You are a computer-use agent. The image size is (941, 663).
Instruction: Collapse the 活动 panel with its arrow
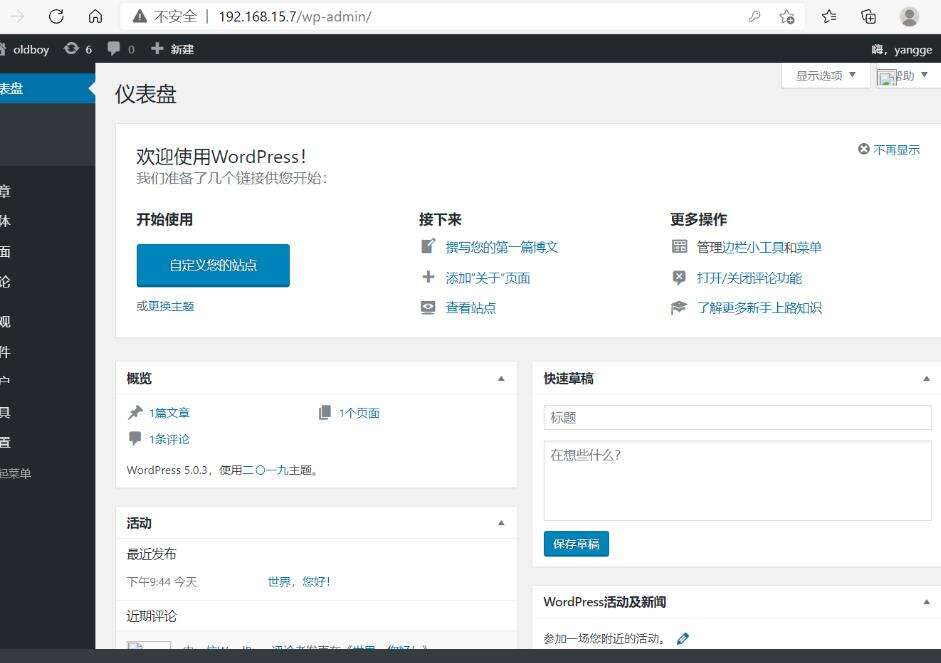pyautogui.click(x=501, y=523)
